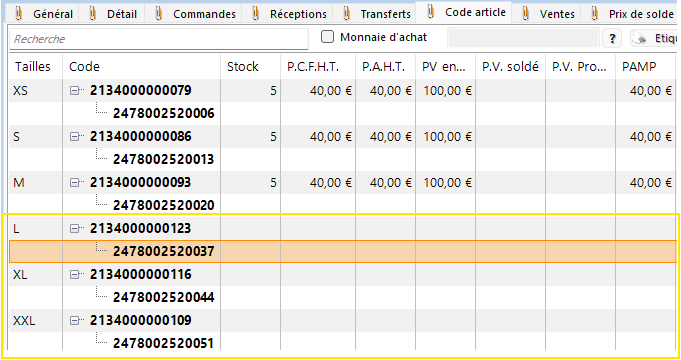Image resolution: width=681 pixels, height=360 pixels.
Task: Collapse code 2134000000086 tree node
Action: (75, 136)
